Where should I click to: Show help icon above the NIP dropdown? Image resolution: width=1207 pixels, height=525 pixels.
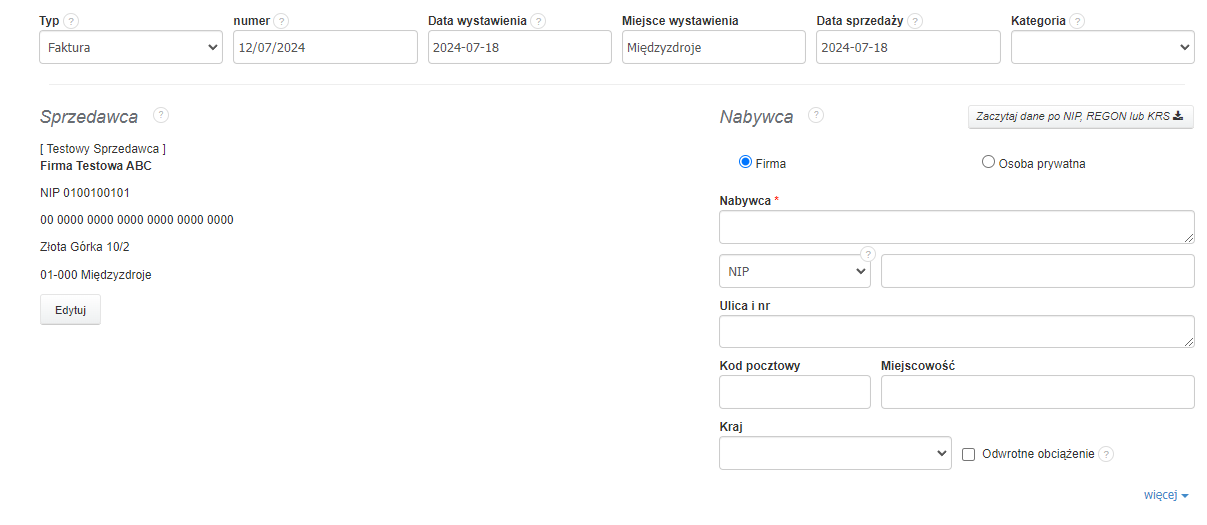[x=868, y=253]
